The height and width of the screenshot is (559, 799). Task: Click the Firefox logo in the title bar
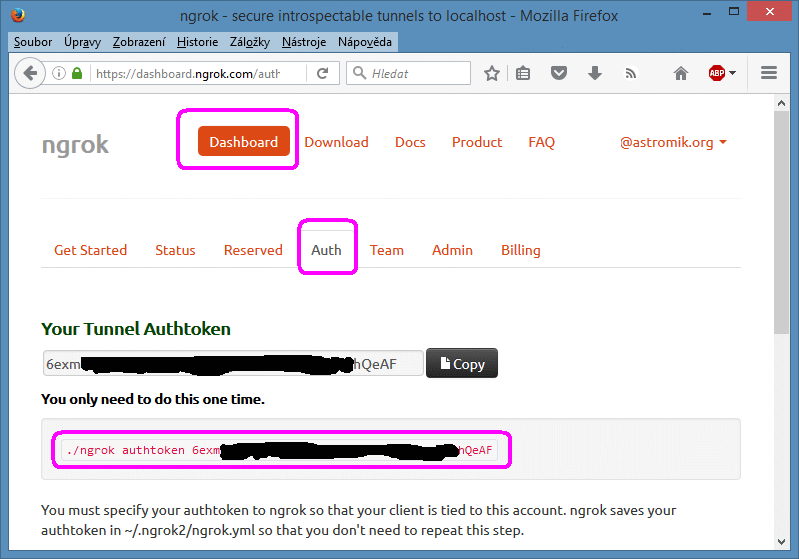(x=18, y=15)
